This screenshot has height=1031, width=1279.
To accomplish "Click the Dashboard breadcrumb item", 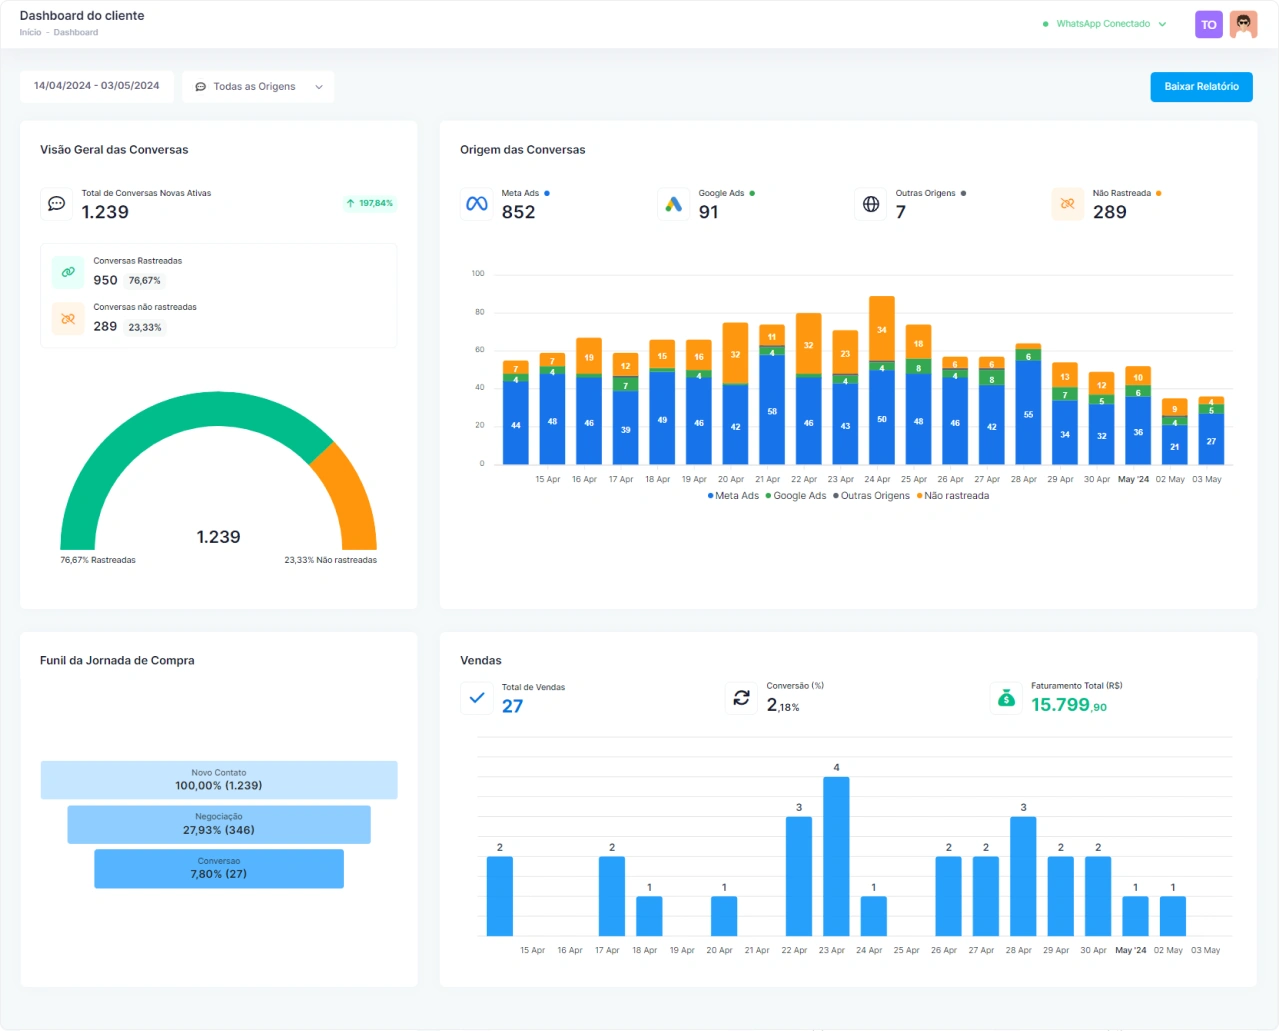I will 76,33.
